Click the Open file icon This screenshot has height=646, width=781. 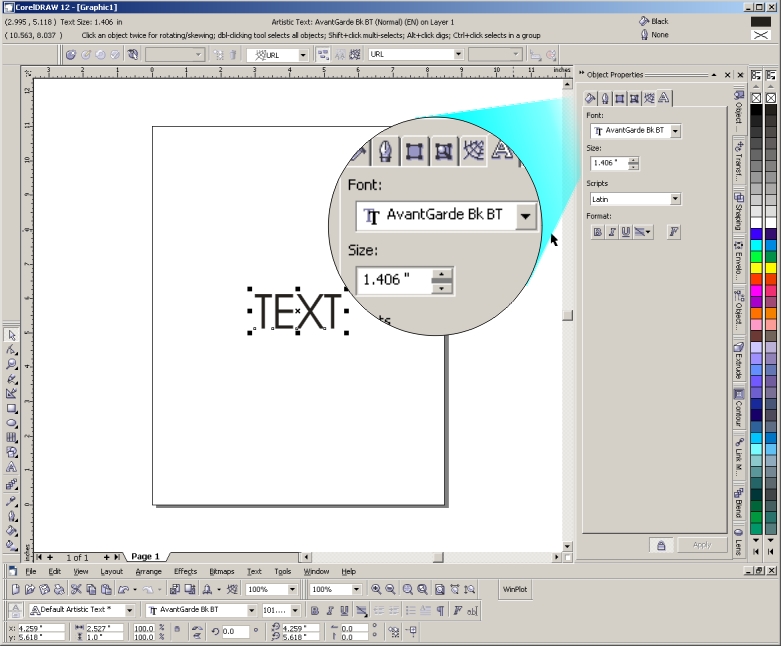[x=30, y=590]
